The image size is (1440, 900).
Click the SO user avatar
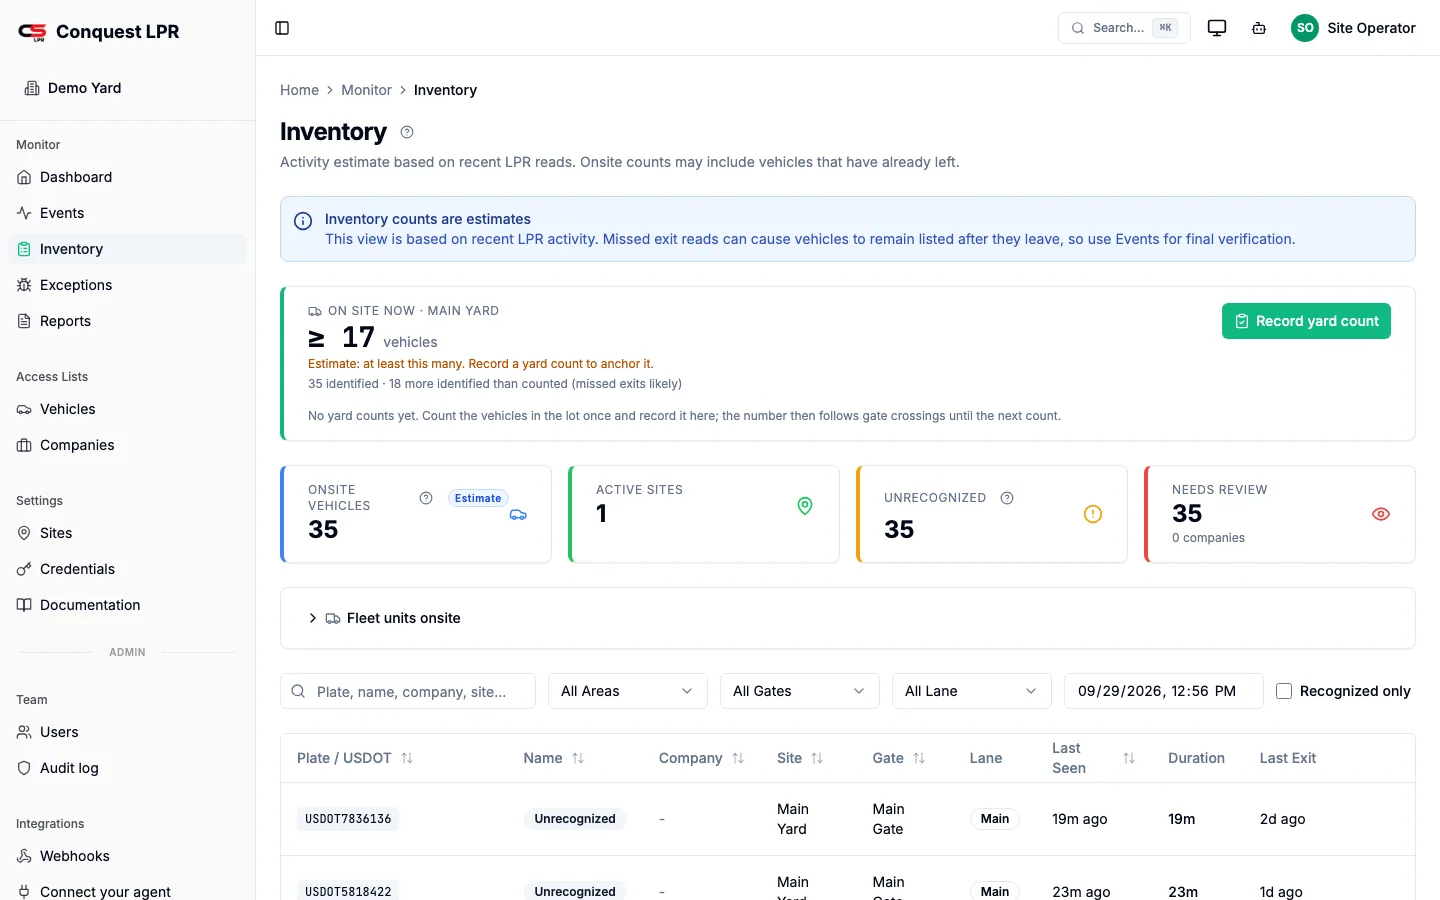1305,28
